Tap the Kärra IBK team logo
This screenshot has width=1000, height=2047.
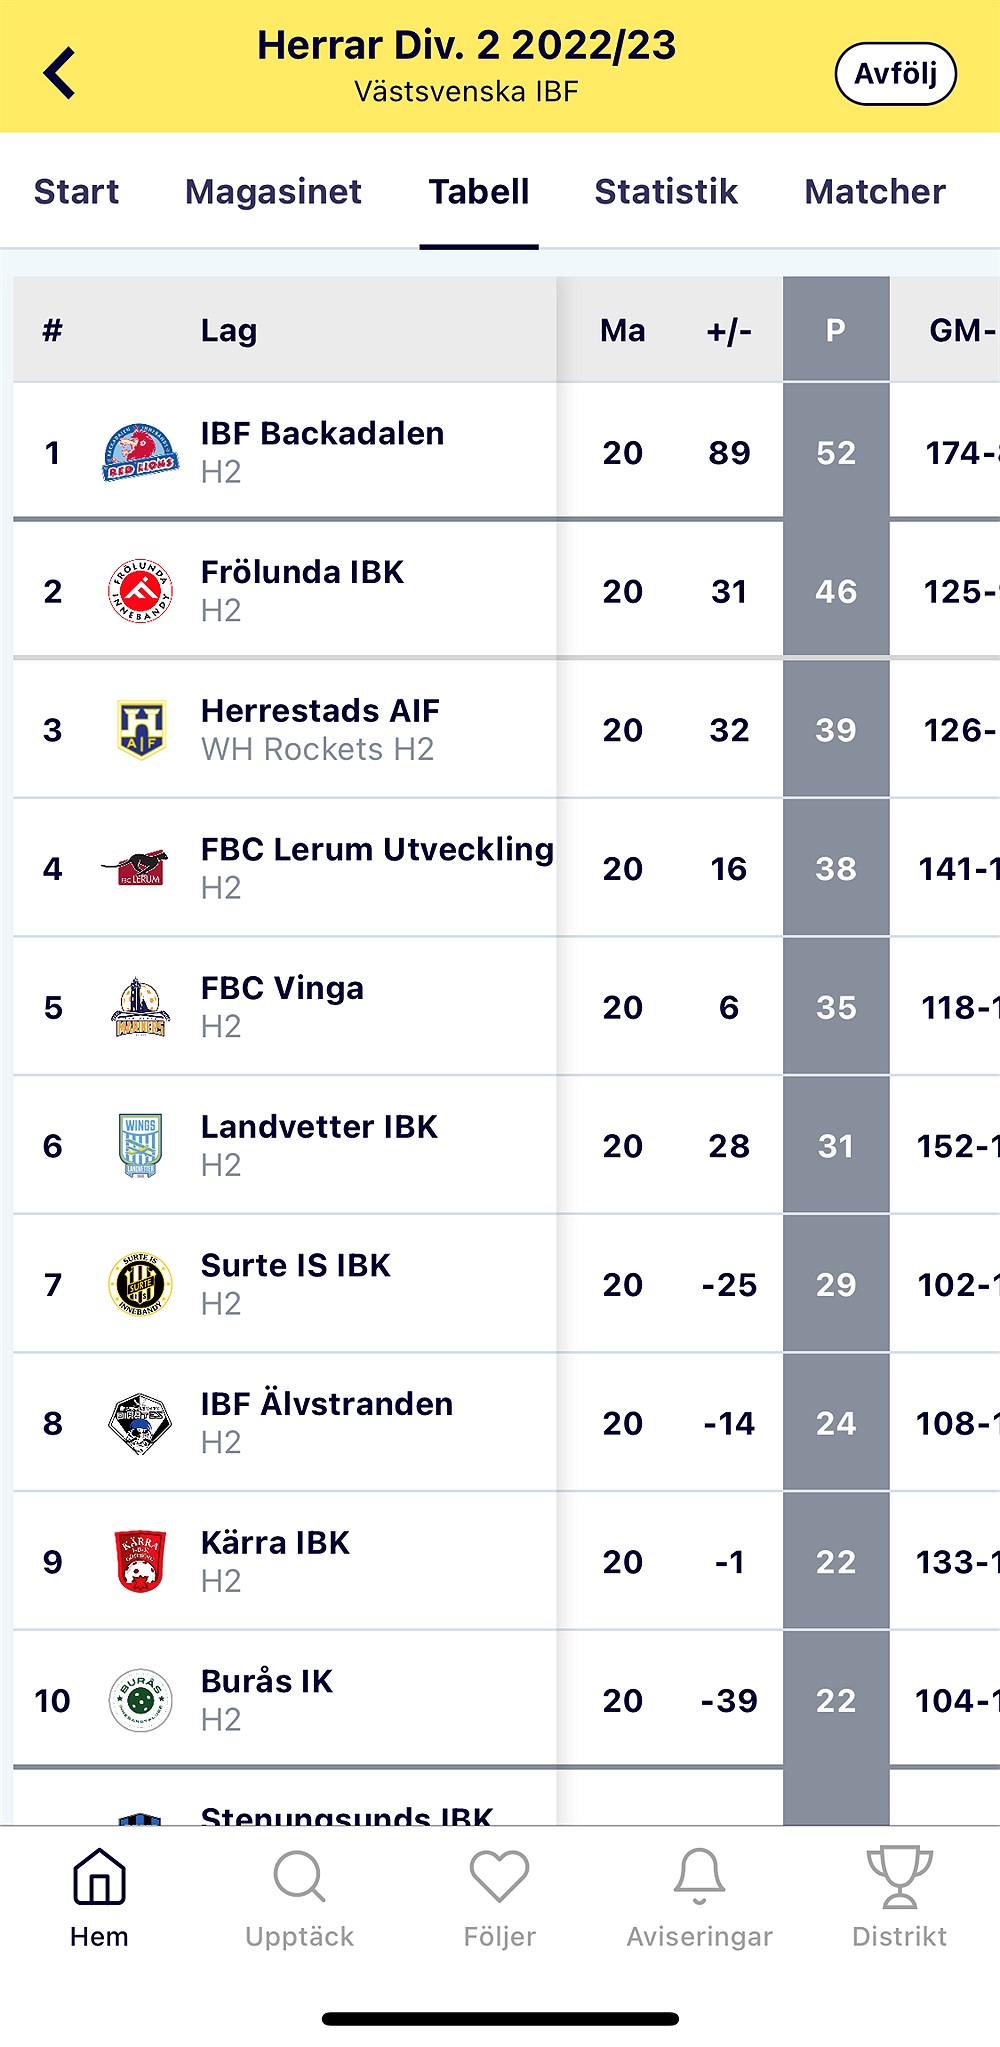(x=140, y=1561)
